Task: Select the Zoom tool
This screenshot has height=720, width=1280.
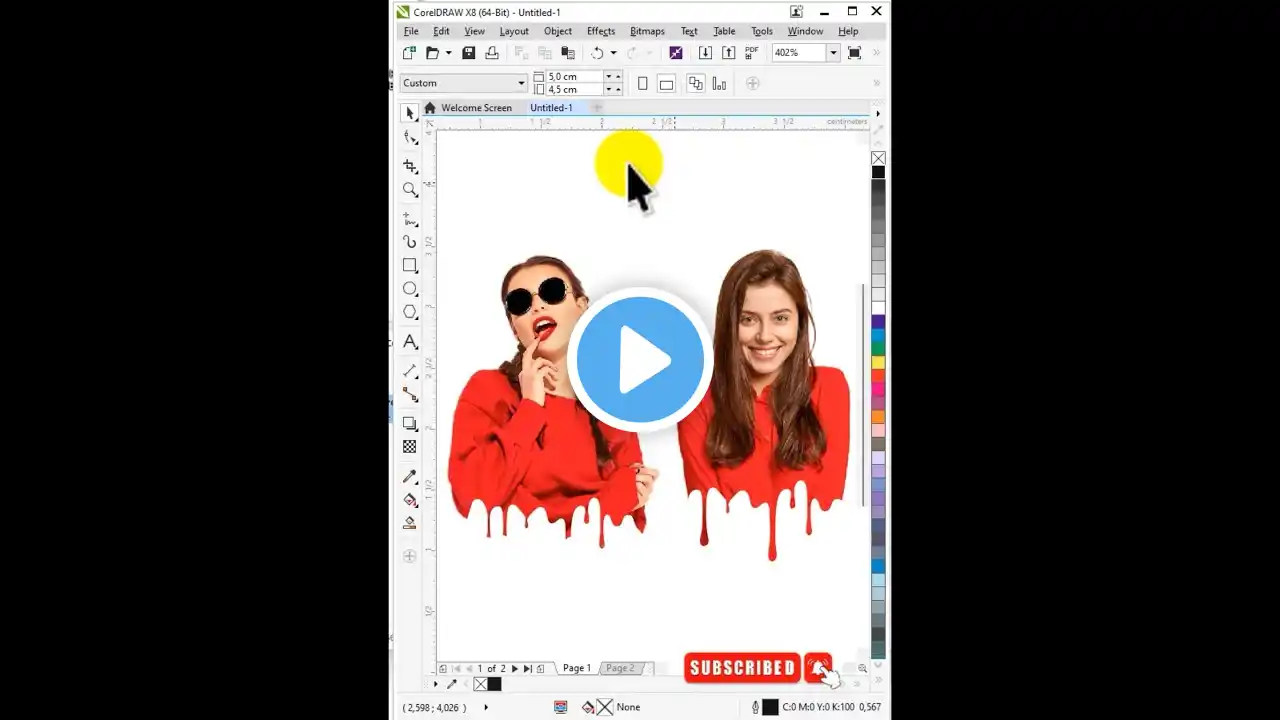Action: click(410, 190)
